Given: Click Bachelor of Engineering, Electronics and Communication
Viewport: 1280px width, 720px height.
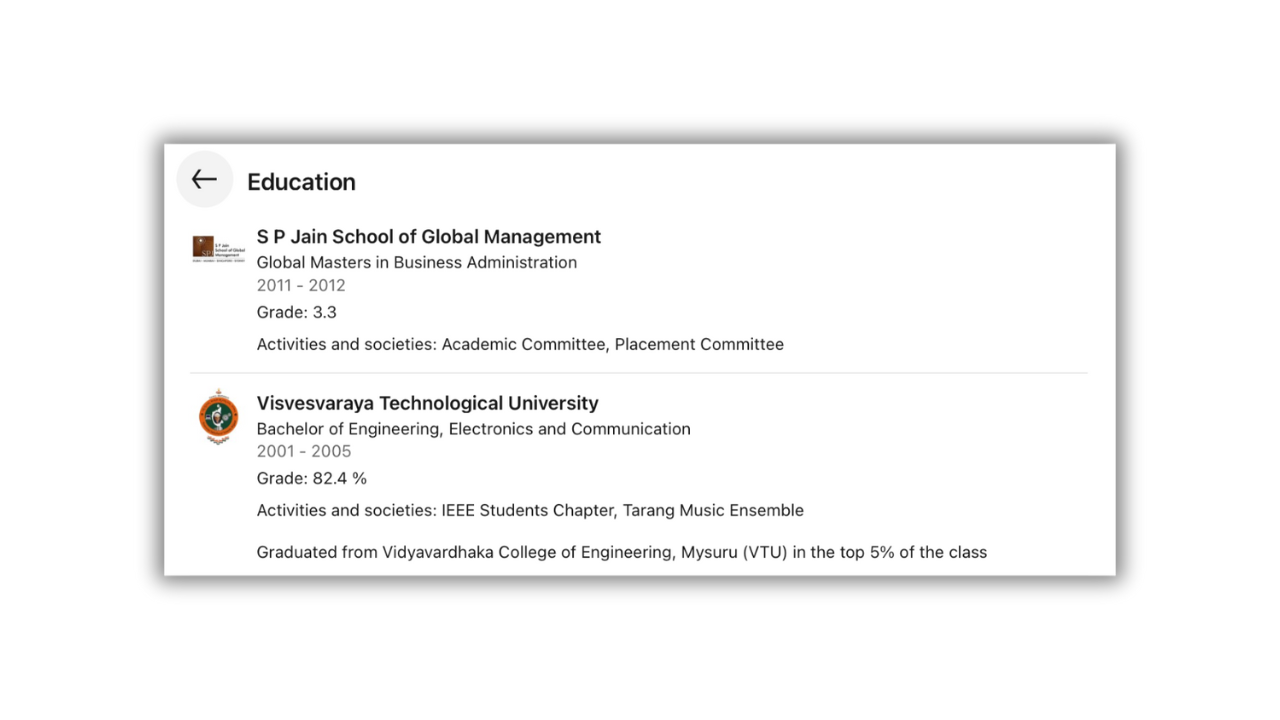Looking at the screenshot, I should [473, 429].
